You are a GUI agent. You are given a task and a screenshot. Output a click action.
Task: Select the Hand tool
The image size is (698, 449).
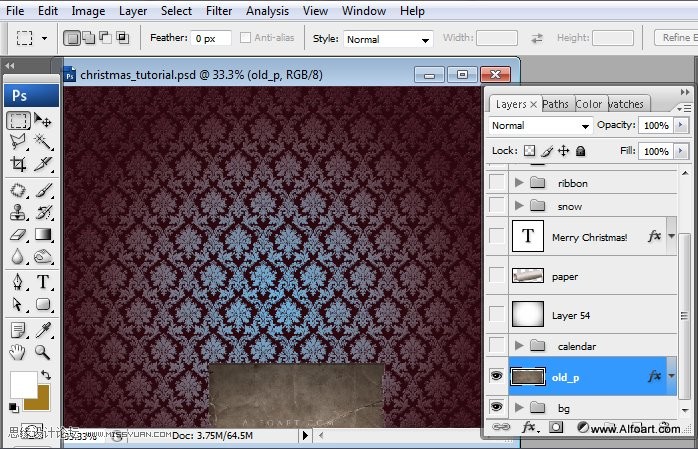(x=18, y=351)
